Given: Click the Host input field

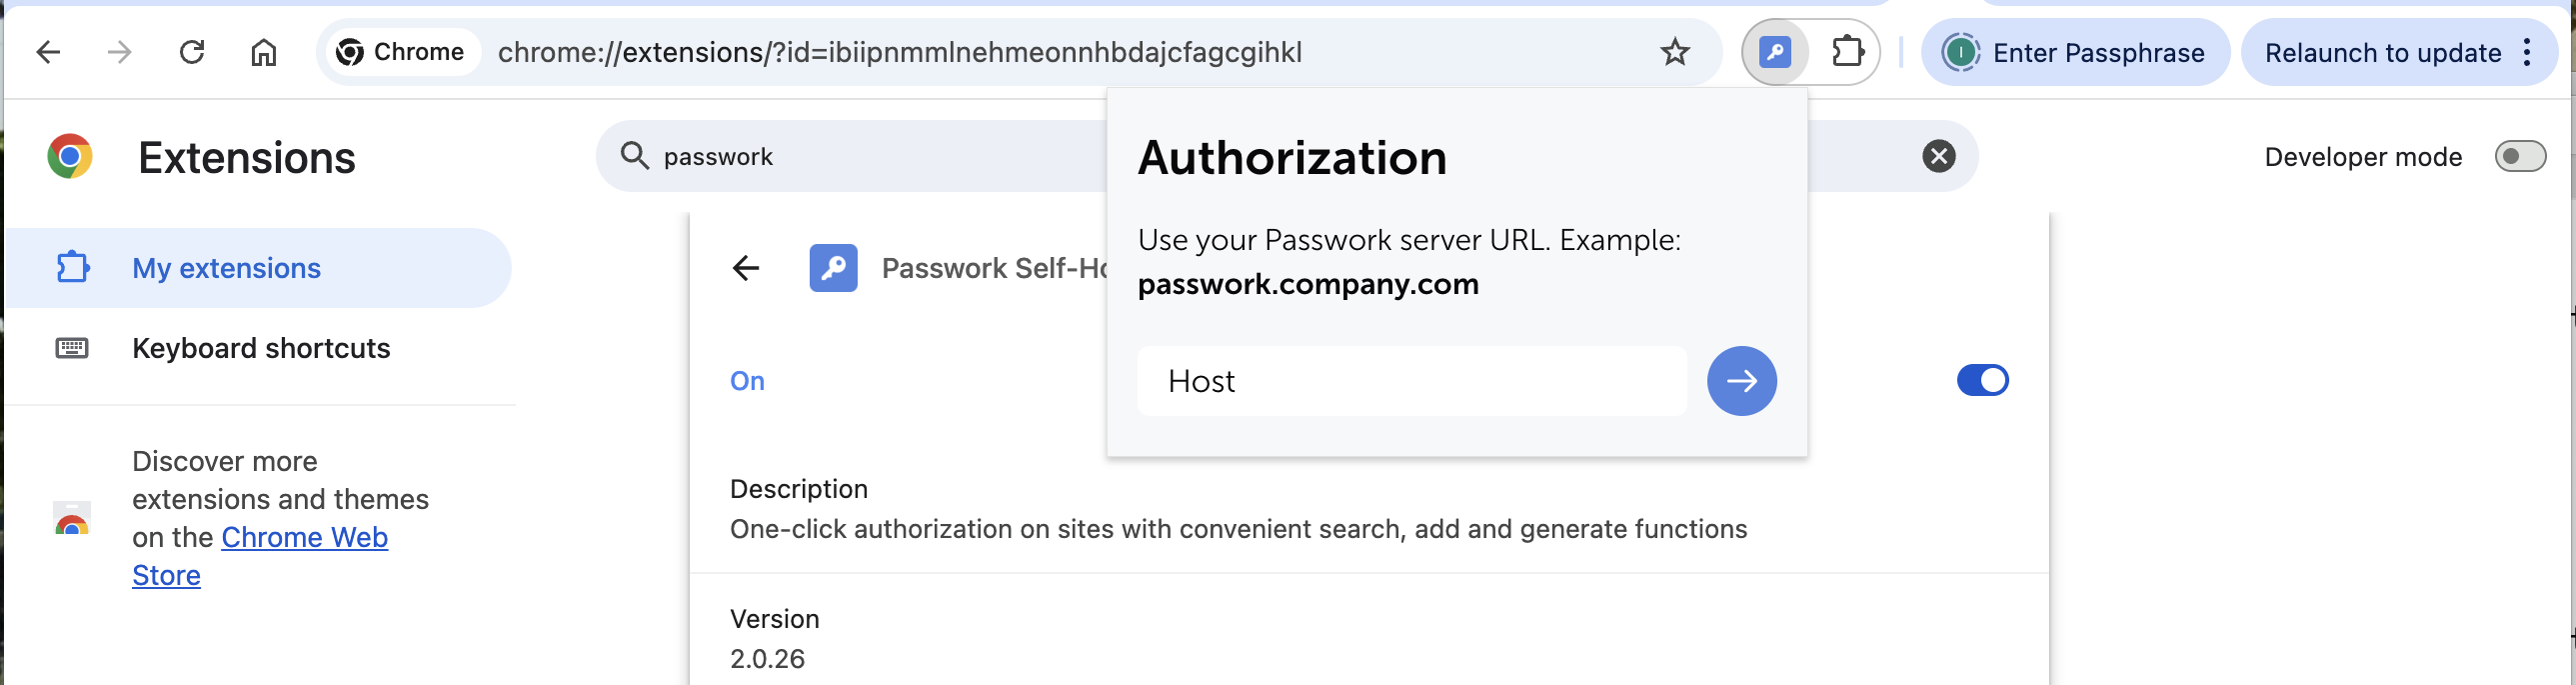Looking at the screenshot, I should (x=1411, y=381).
